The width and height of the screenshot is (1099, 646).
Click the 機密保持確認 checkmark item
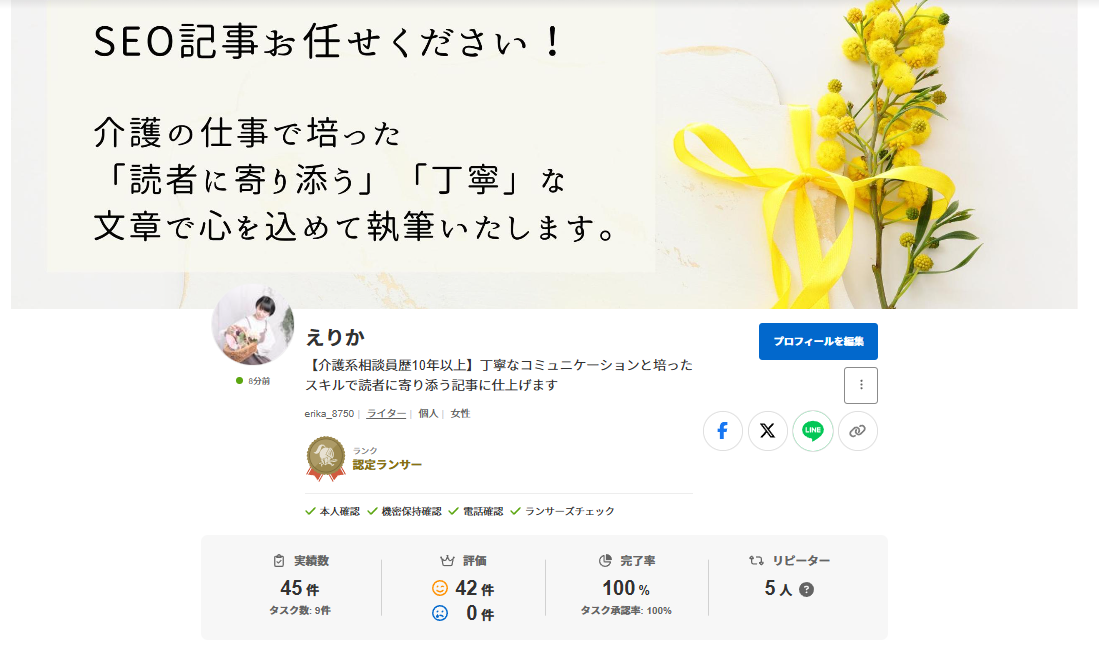coord(404,511)
